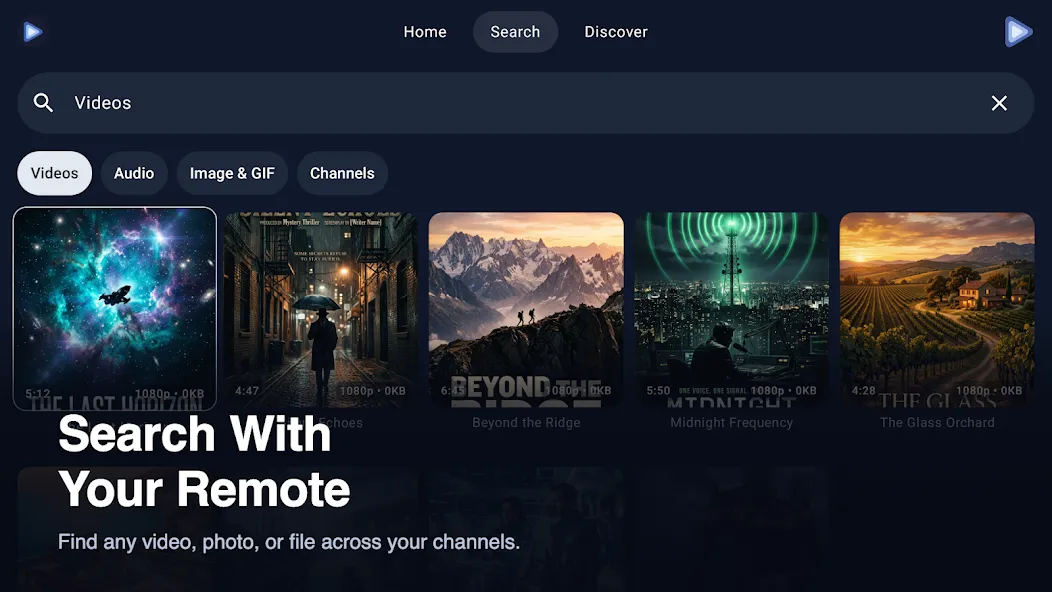
Task: Click the 4:28 duration label
Action: [863, 391]
